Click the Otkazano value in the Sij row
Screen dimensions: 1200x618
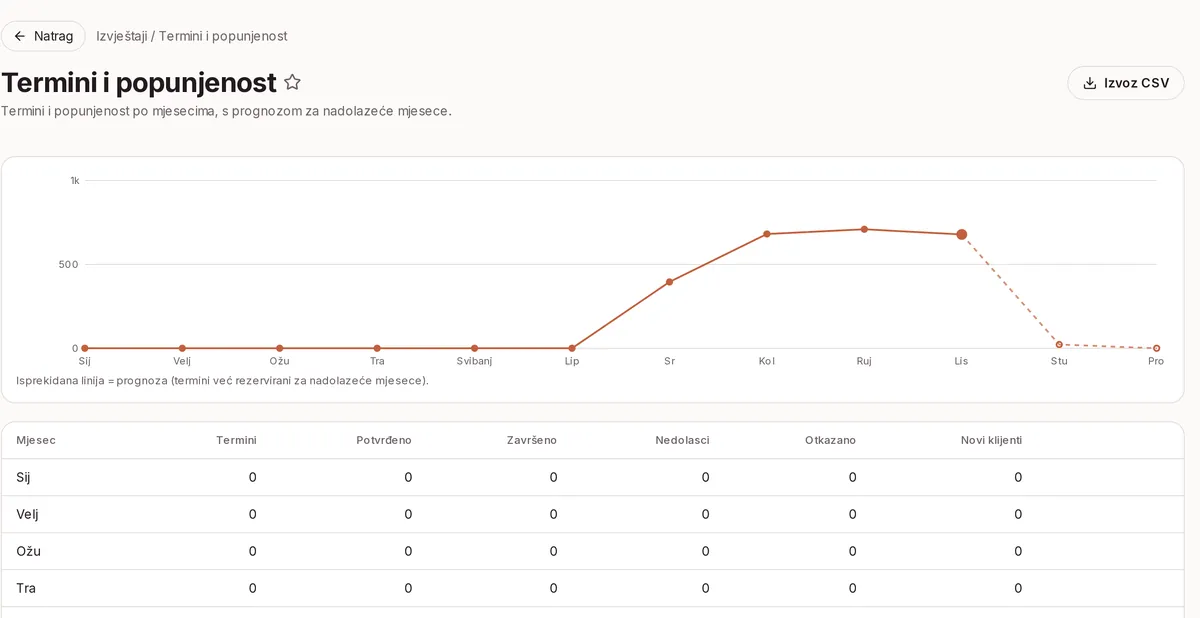852,477
